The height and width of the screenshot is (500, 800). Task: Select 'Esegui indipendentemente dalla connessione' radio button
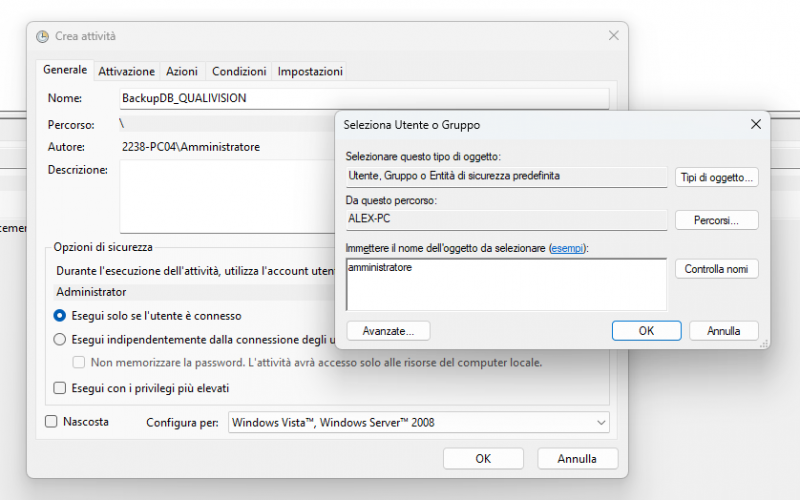60,339
